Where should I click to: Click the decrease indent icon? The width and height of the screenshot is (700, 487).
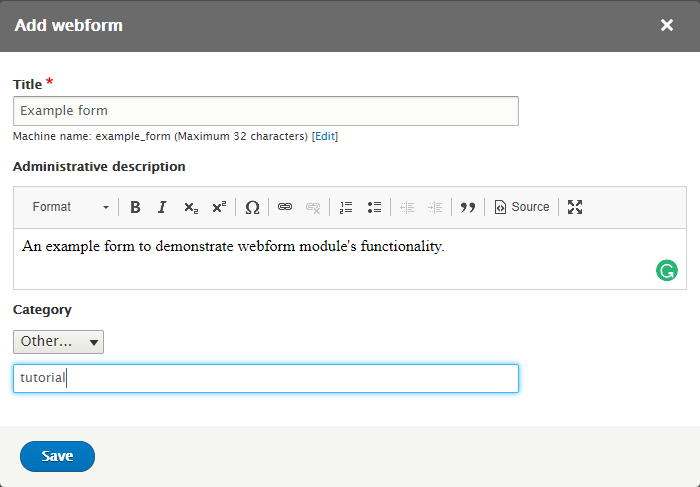point(407,207)
